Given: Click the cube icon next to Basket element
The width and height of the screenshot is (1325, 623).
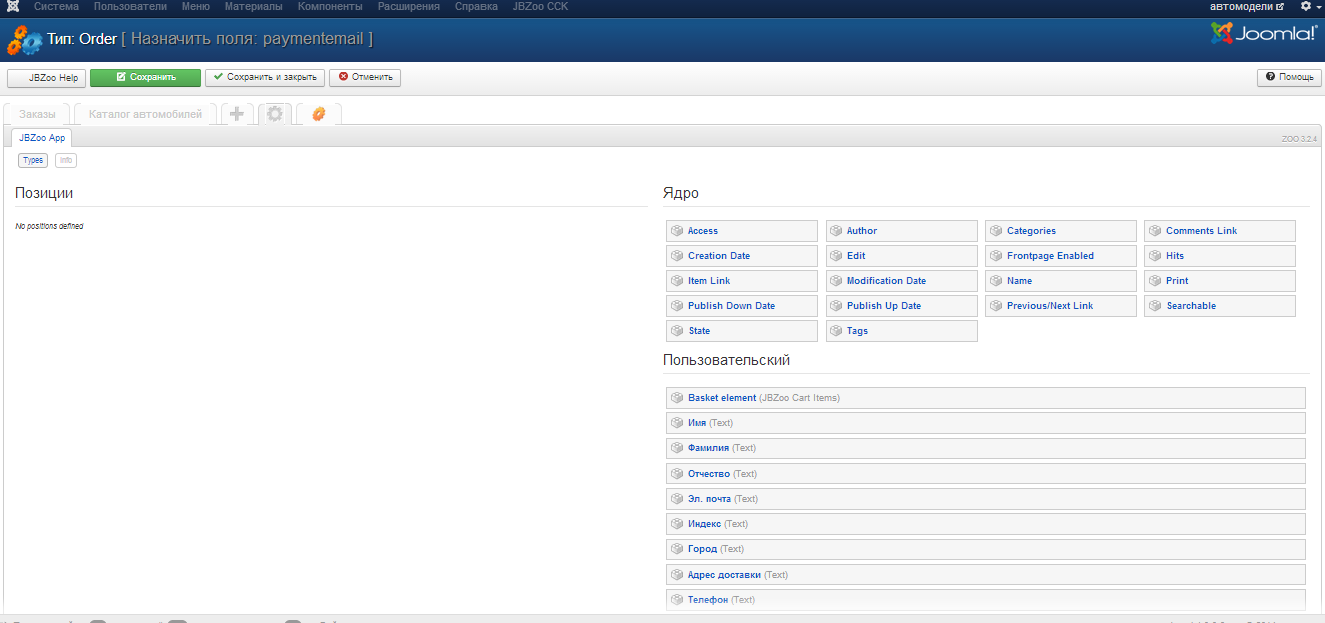Looking at the screenshot, I should (x=677, y=398).
